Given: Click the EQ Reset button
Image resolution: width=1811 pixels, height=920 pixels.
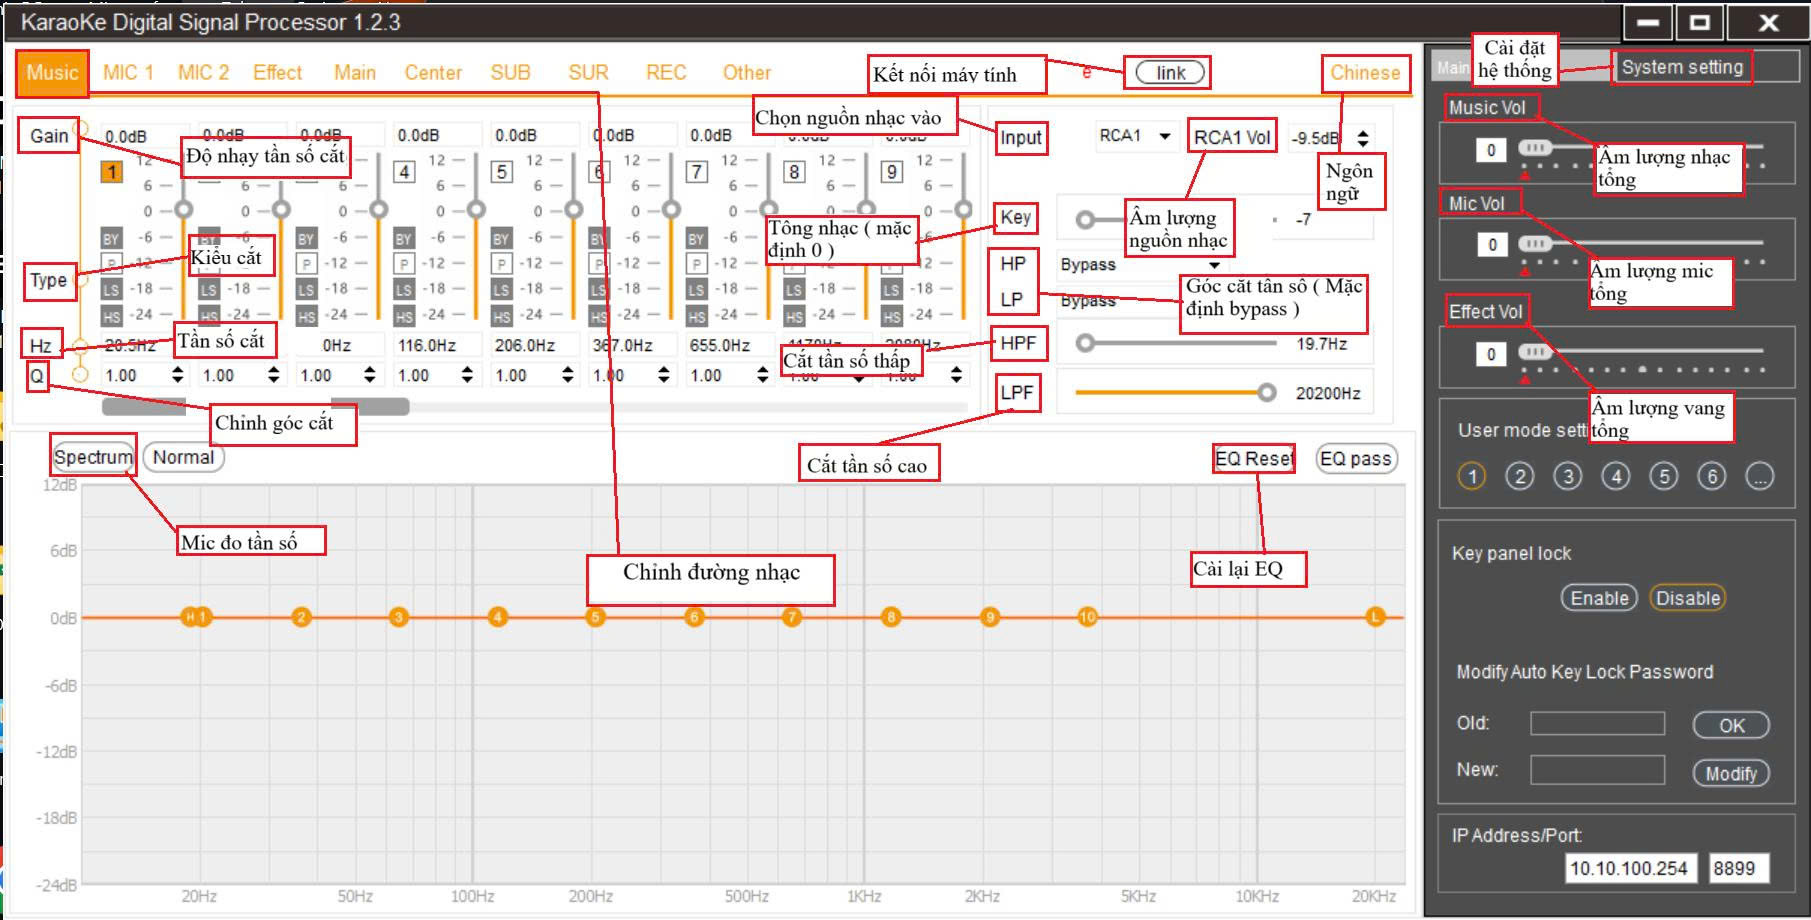Looking at the screenshot, I should point(1254,458).
